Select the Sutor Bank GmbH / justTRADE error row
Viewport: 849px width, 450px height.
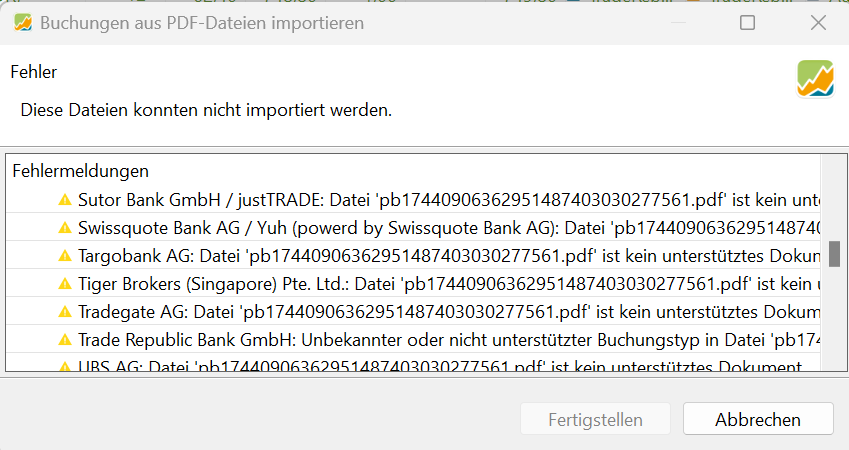[x=414, y=200]
